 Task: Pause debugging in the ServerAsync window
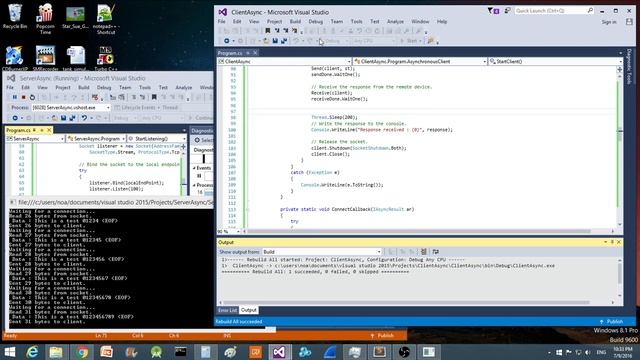(14, 97)
